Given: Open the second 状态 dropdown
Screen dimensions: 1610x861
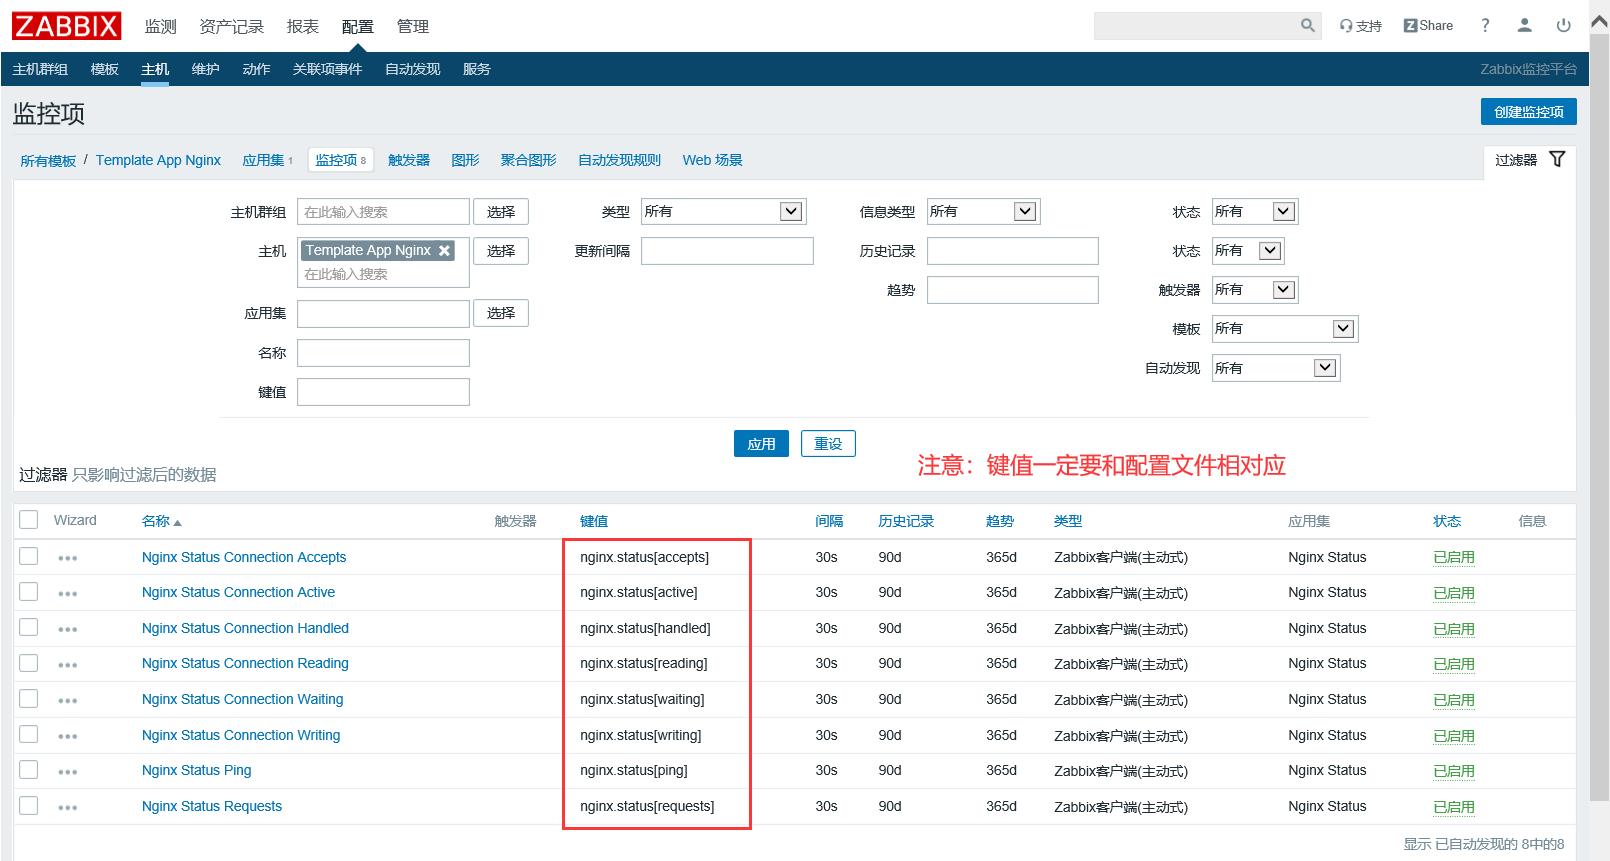Looking at the screenshot, I should [x=1247, y=250].
